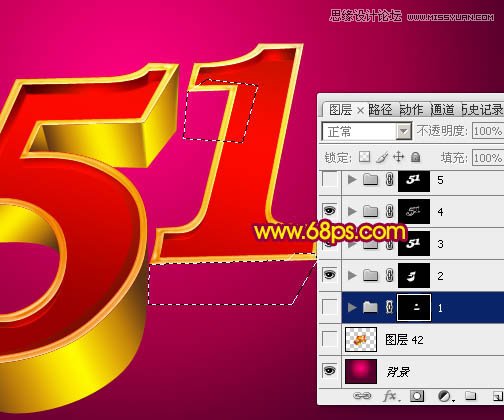Click mask link icon of group 1
The width and height of the screenshot is (504, 420).
click(x=389, y=307)
